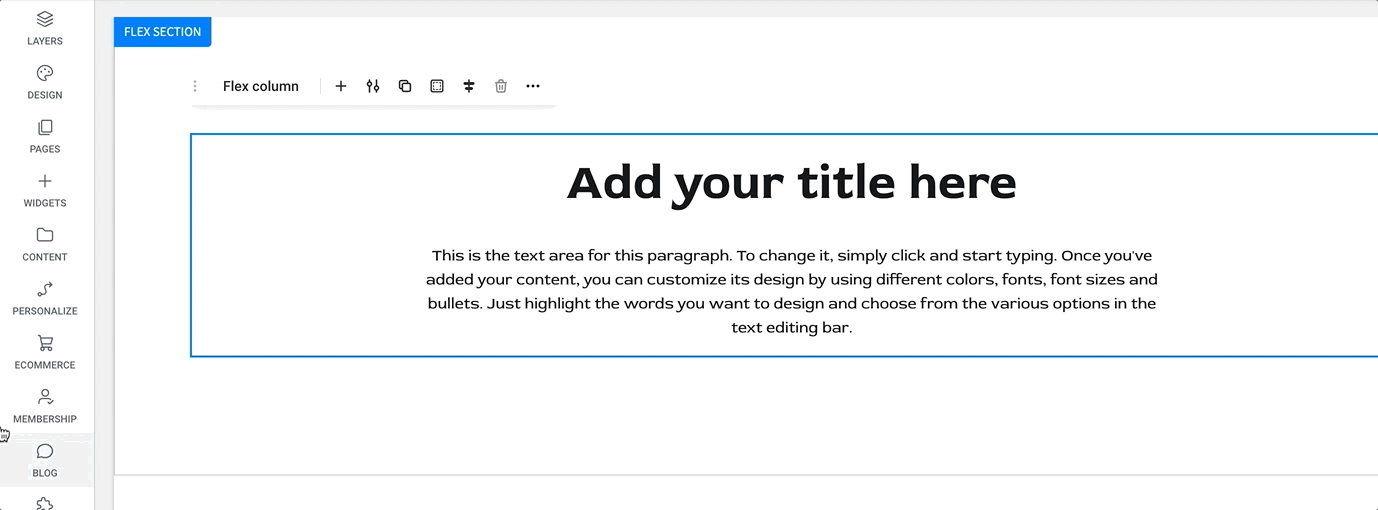Select the FLEX SECTION label tab
1378x510 pixels.
click(162, 32)
